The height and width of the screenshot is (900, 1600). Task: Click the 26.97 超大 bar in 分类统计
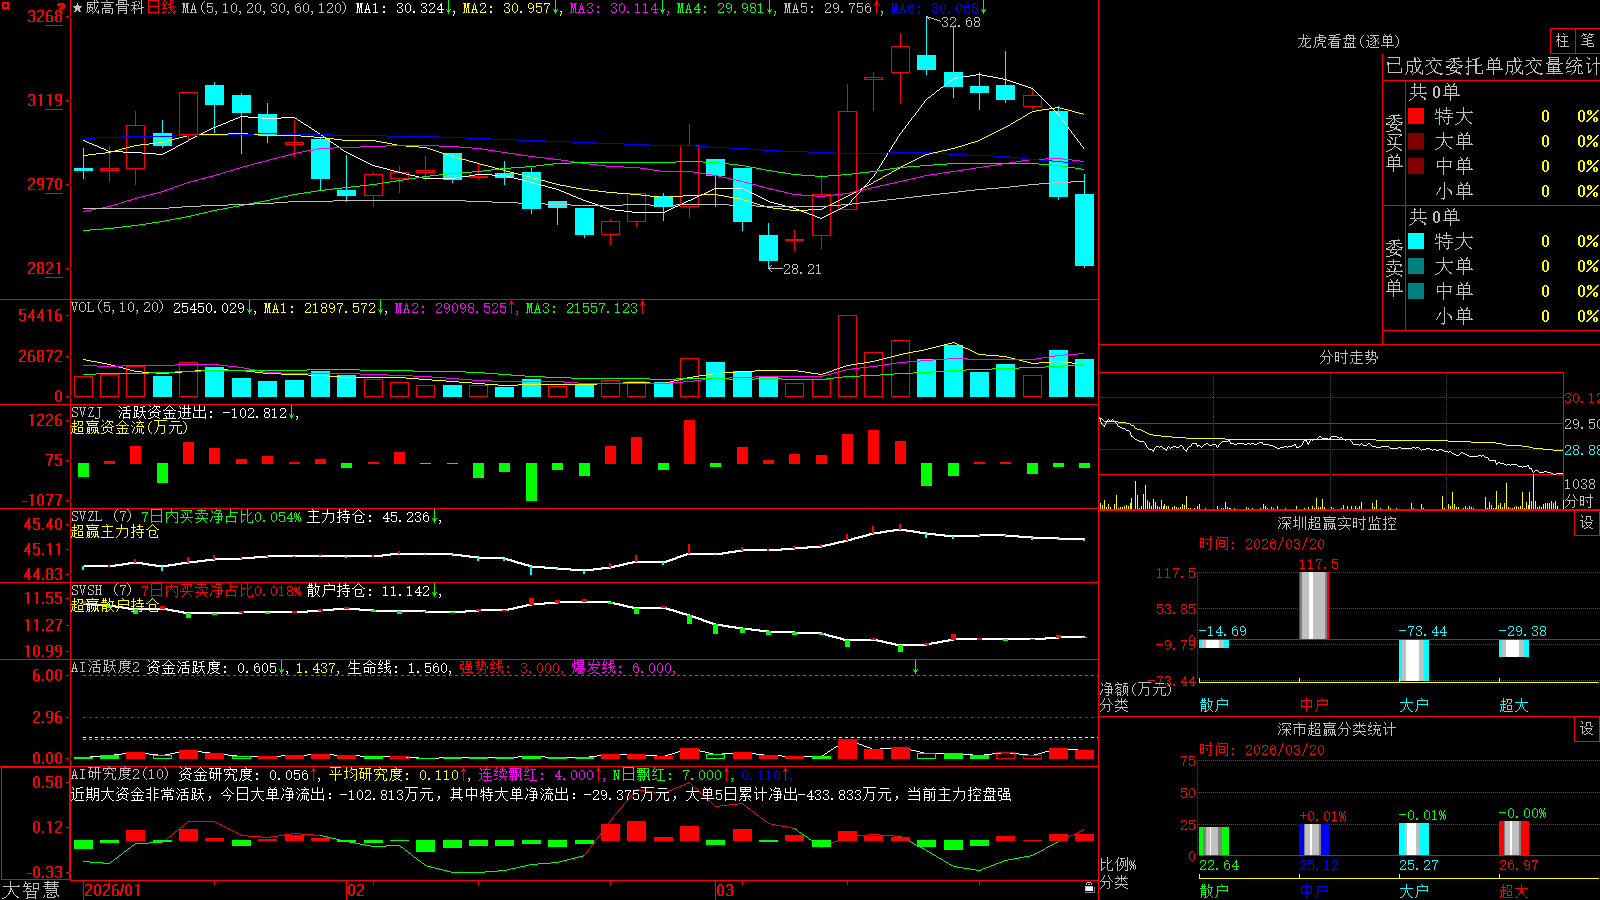tap(1513, 838)
